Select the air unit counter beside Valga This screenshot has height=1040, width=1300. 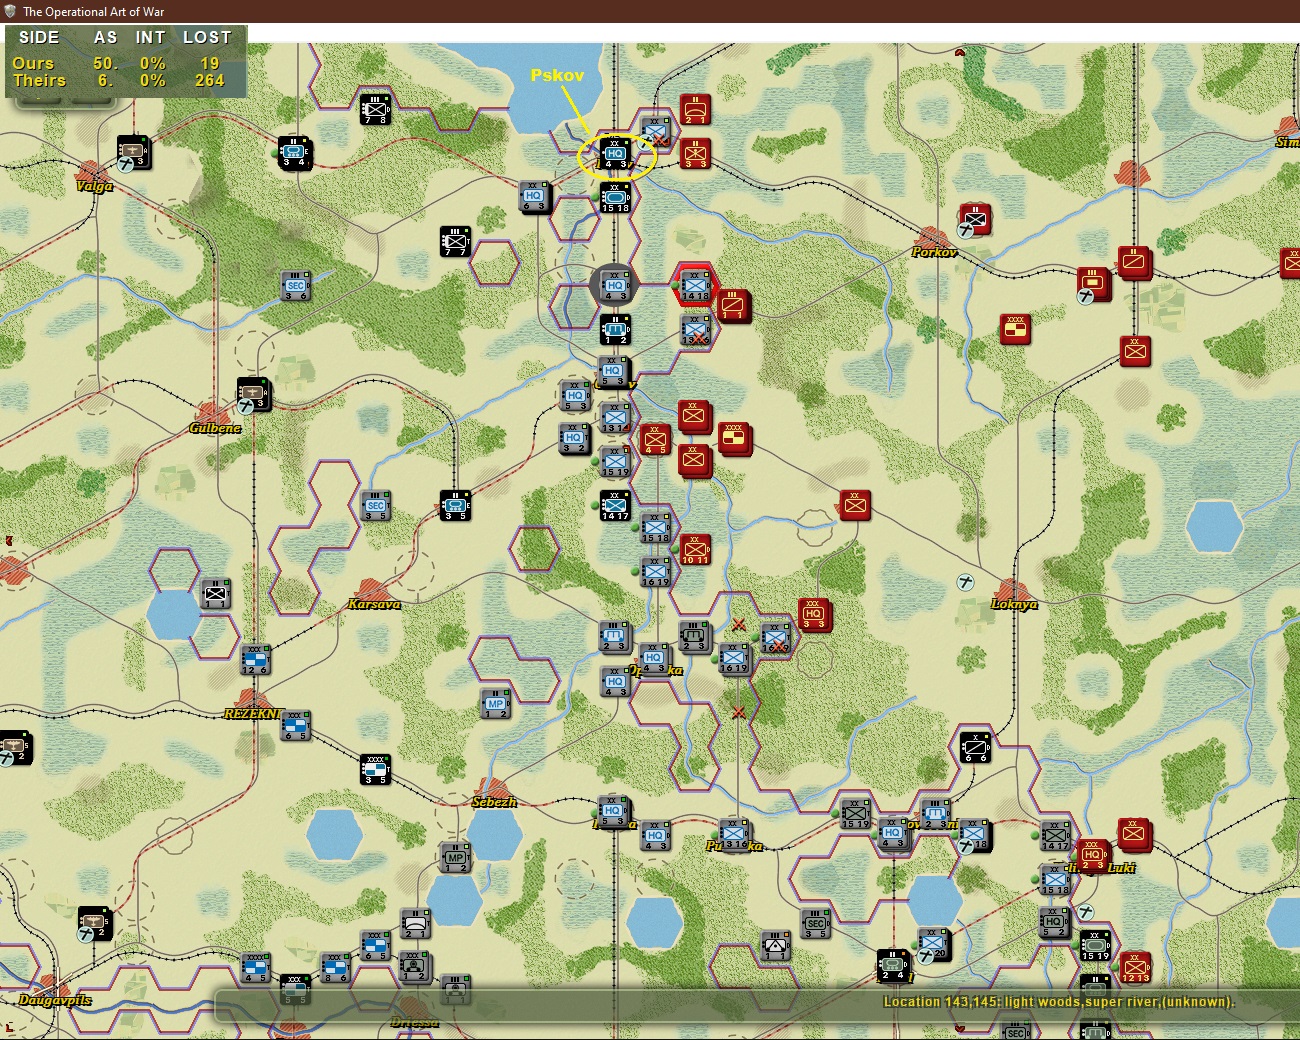tap(132, 151)
